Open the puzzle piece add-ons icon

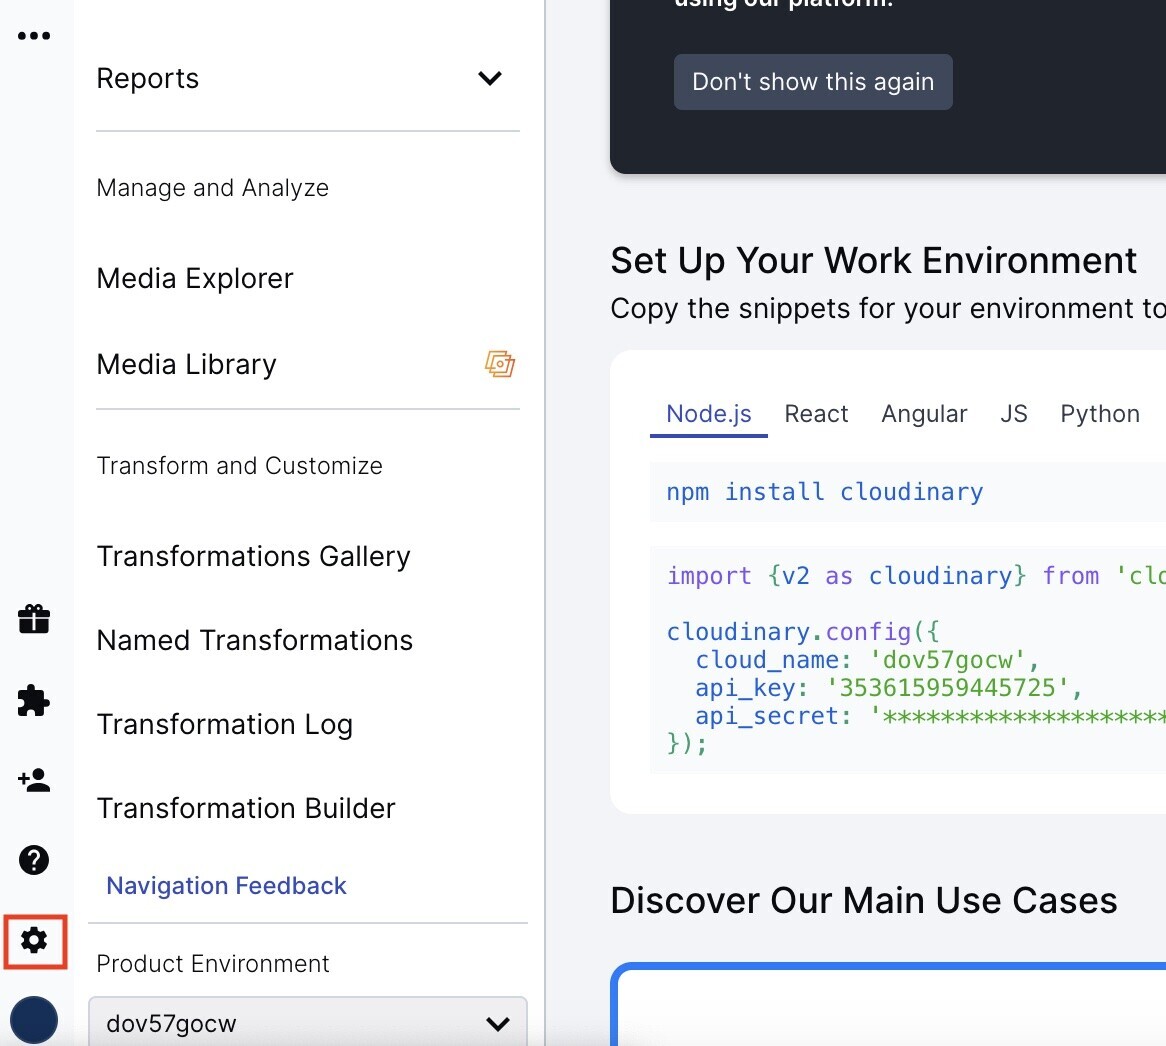(x=33, y=700)
